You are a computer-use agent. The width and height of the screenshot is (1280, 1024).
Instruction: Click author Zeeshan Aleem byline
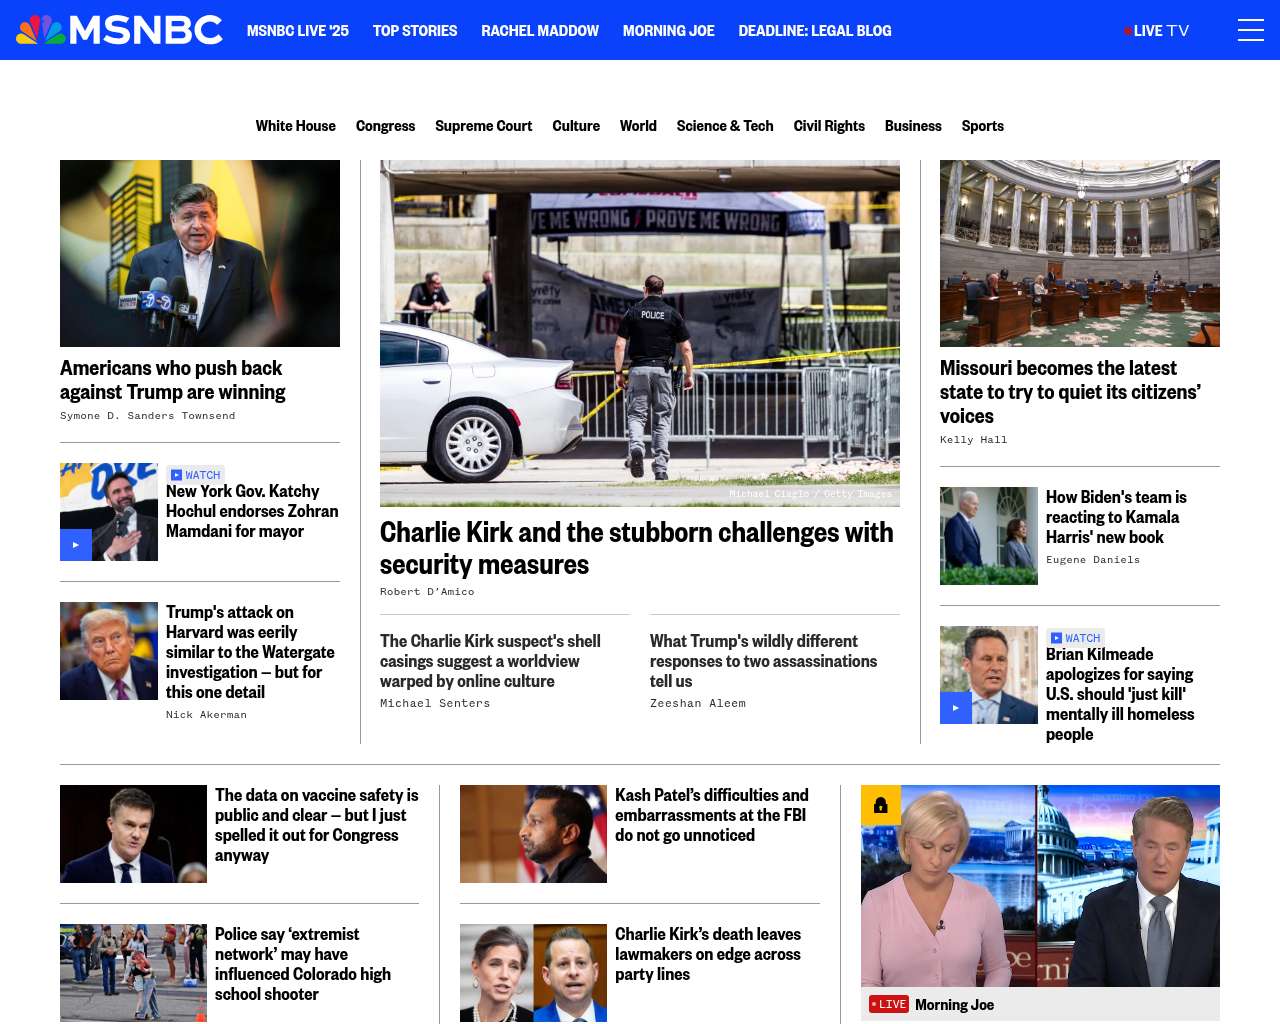click(698, 704)
